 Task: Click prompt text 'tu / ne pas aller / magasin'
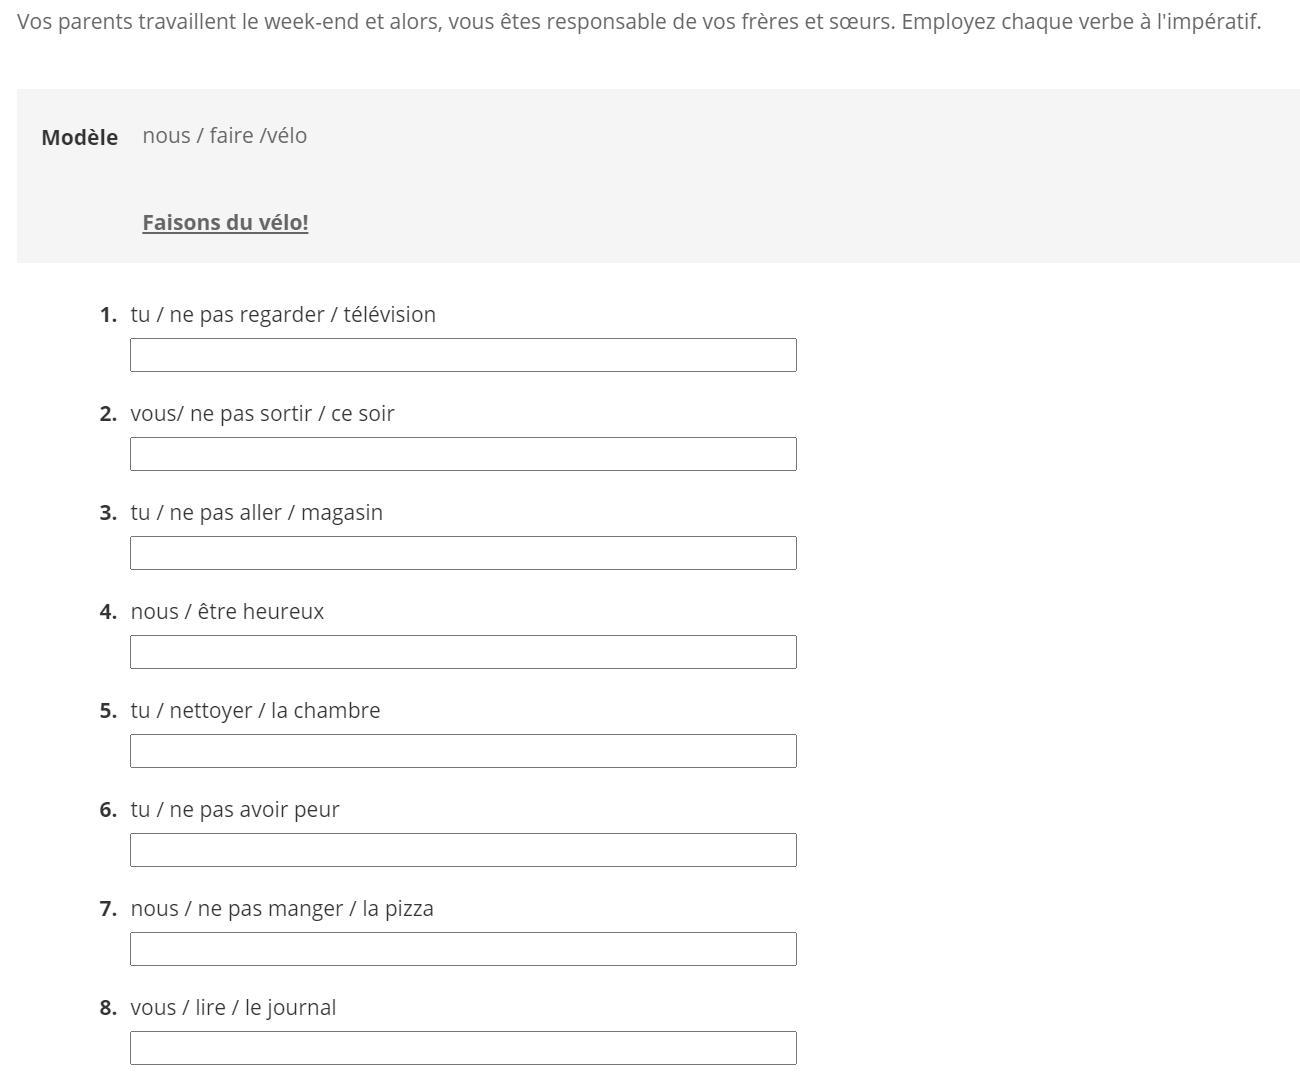[x=256, y=512]
